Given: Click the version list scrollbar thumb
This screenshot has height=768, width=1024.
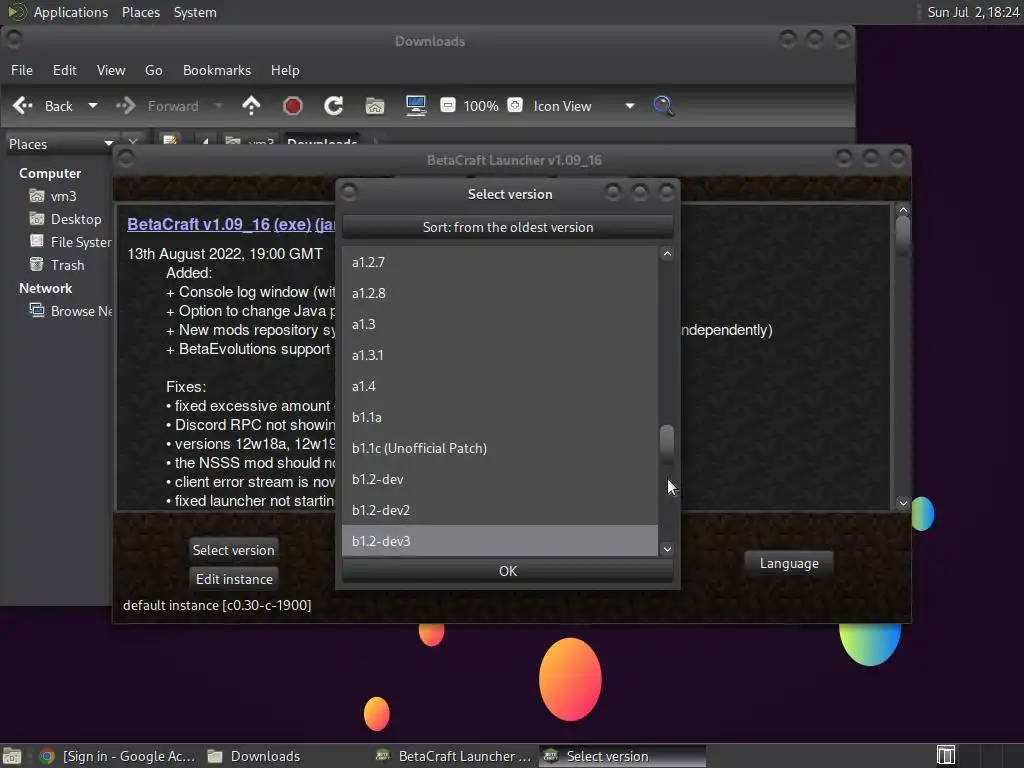Looking at the screenshot, I should click(667, 444).
